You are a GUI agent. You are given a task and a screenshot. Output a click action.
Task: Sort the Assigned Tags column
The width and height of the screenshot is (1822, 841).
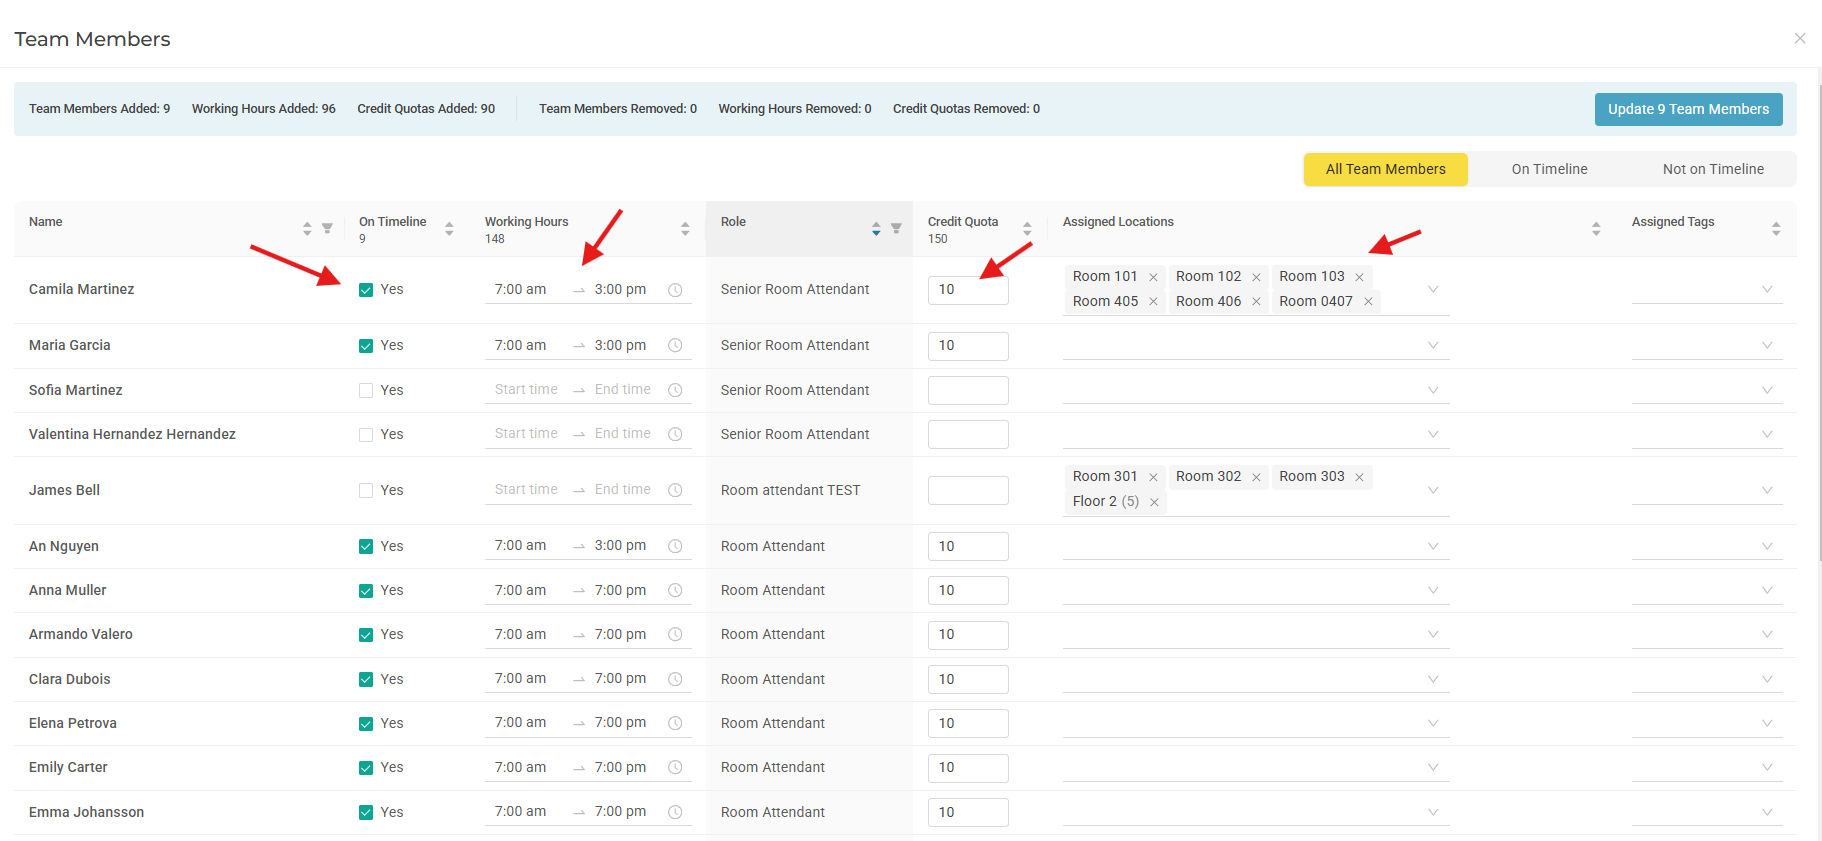(1776, 229)
